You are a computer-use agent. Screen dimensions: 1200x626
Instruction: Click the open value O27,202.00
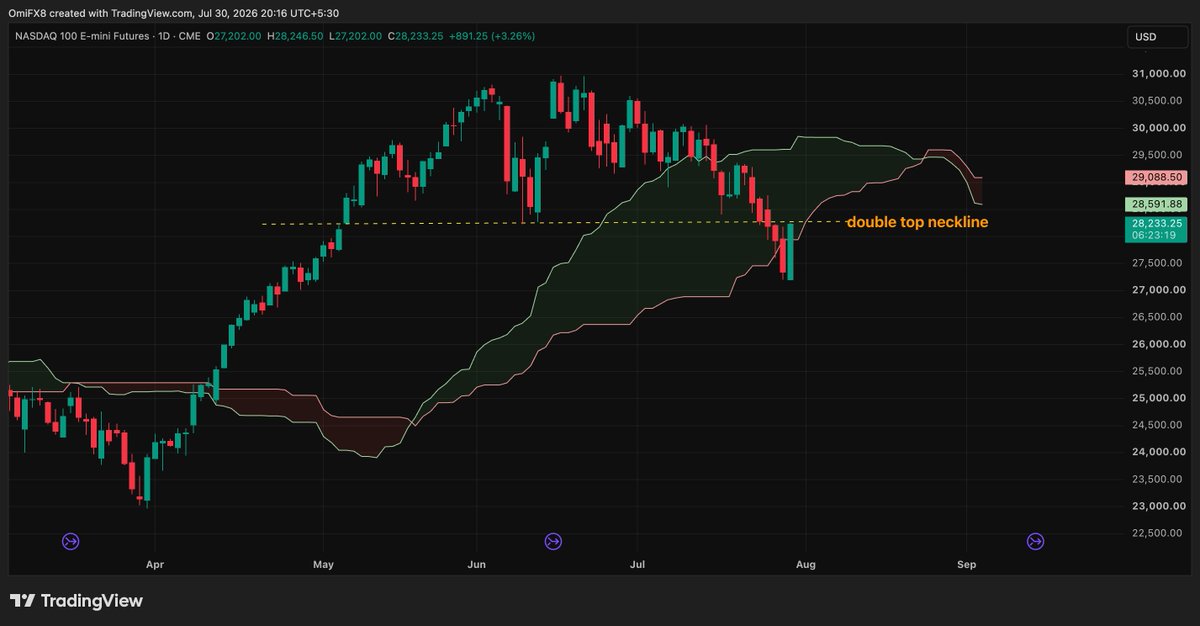[235, 36]
